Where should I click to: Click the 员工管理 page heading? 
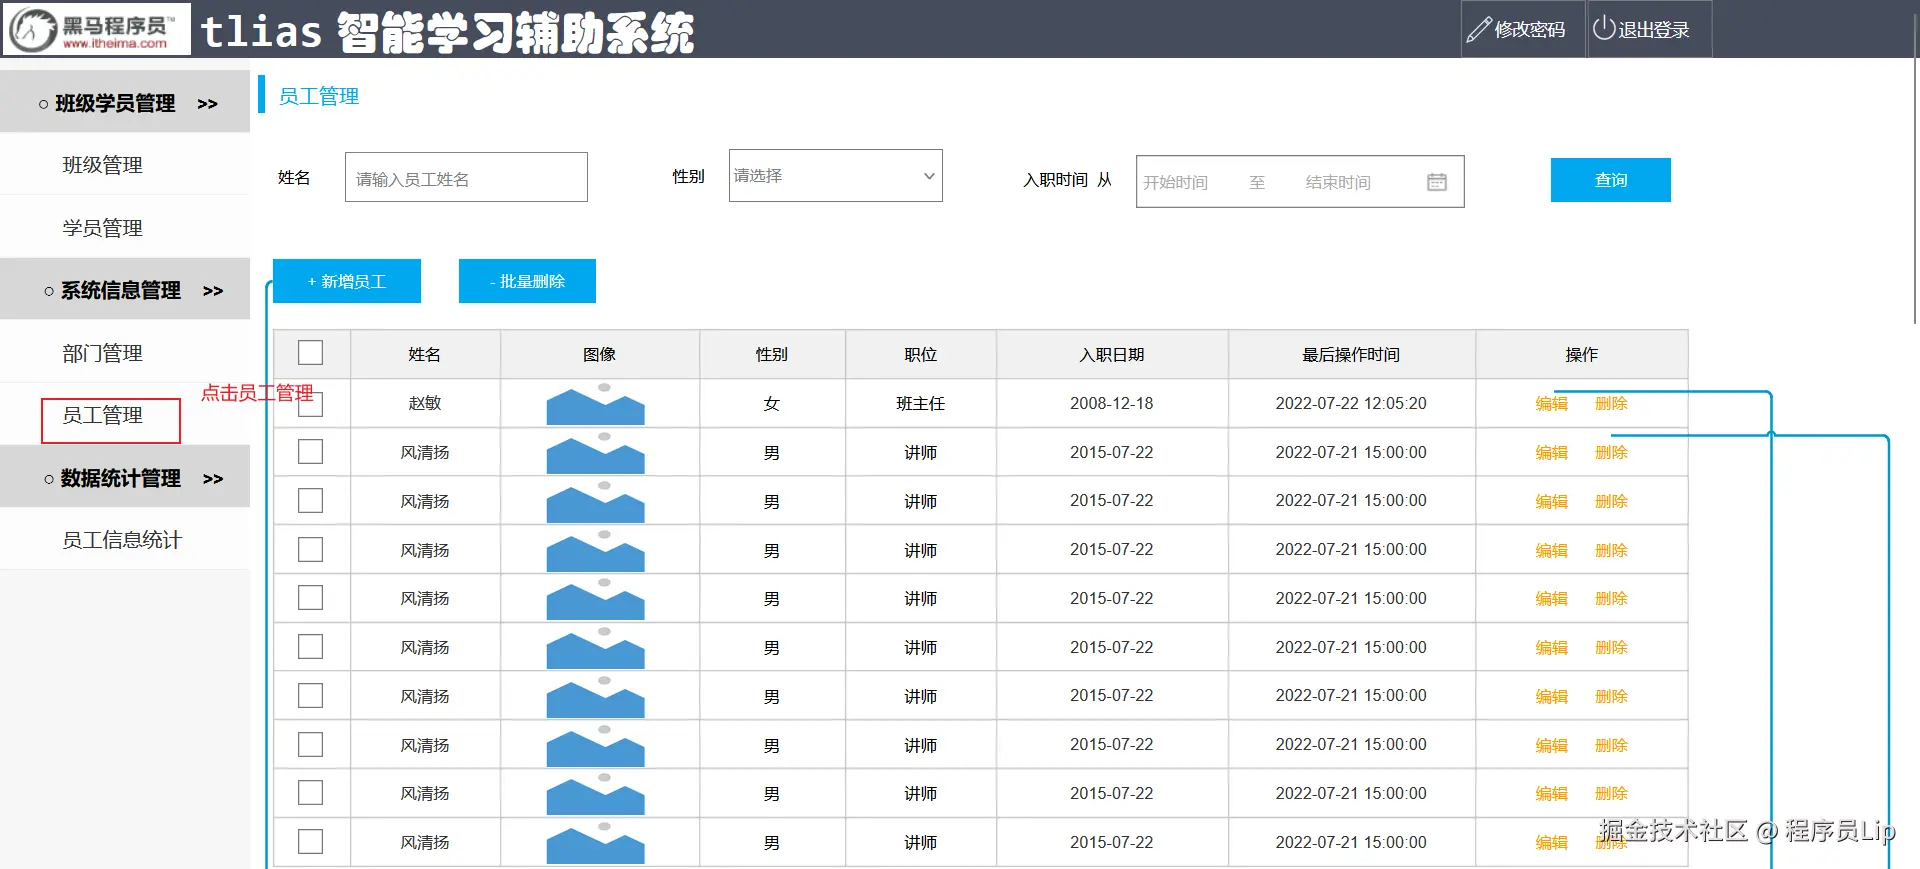319,96
